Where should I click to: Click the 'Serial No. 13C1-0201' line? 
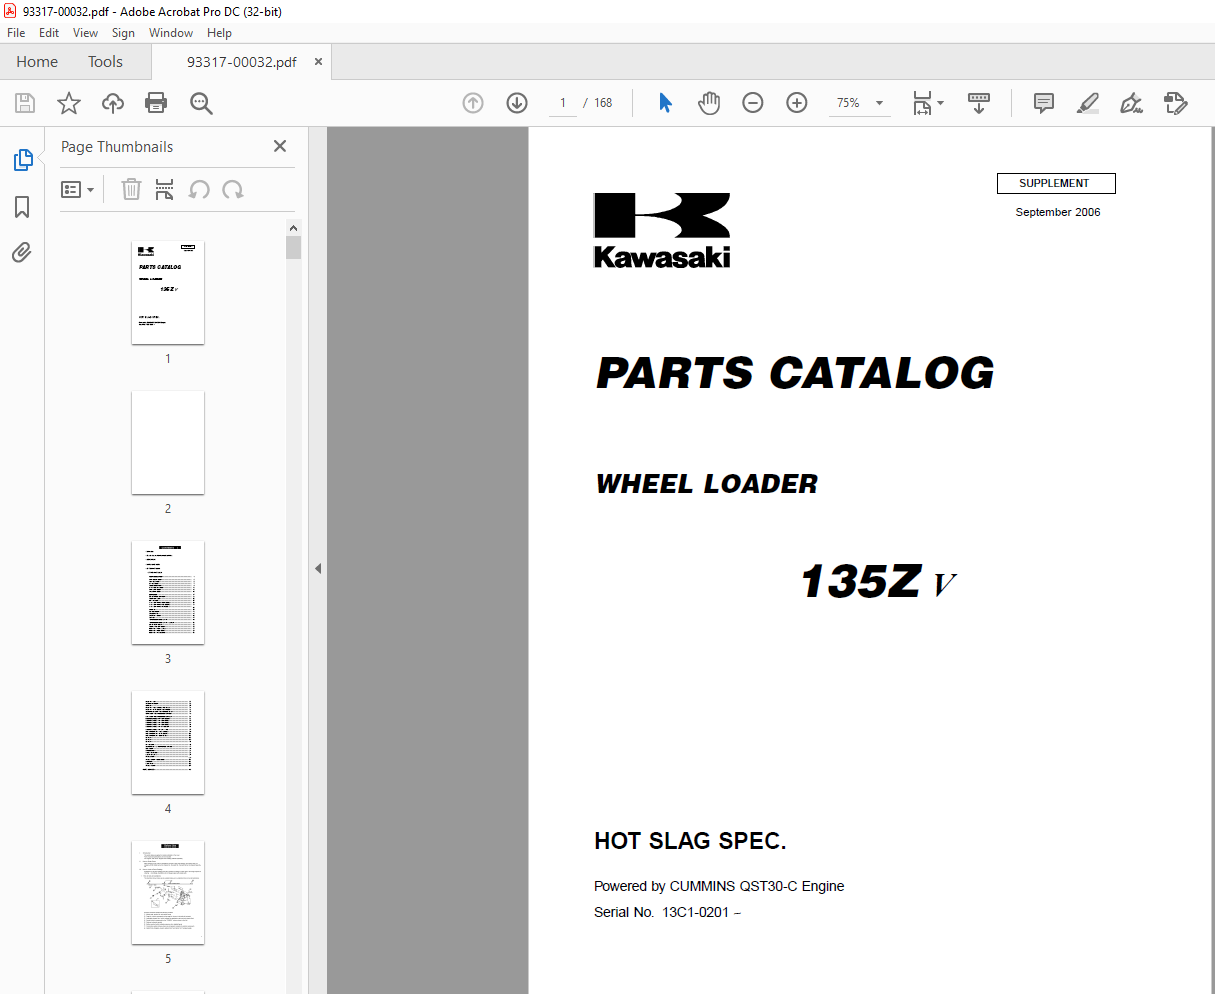click(667, 912)
